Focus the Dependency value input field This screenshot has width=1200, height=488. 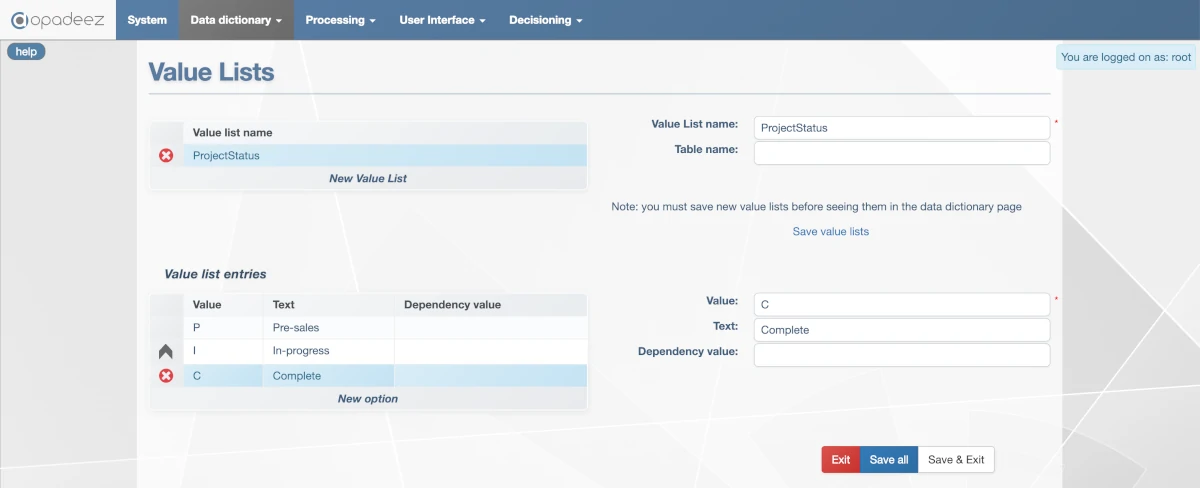tap(902, 355)
